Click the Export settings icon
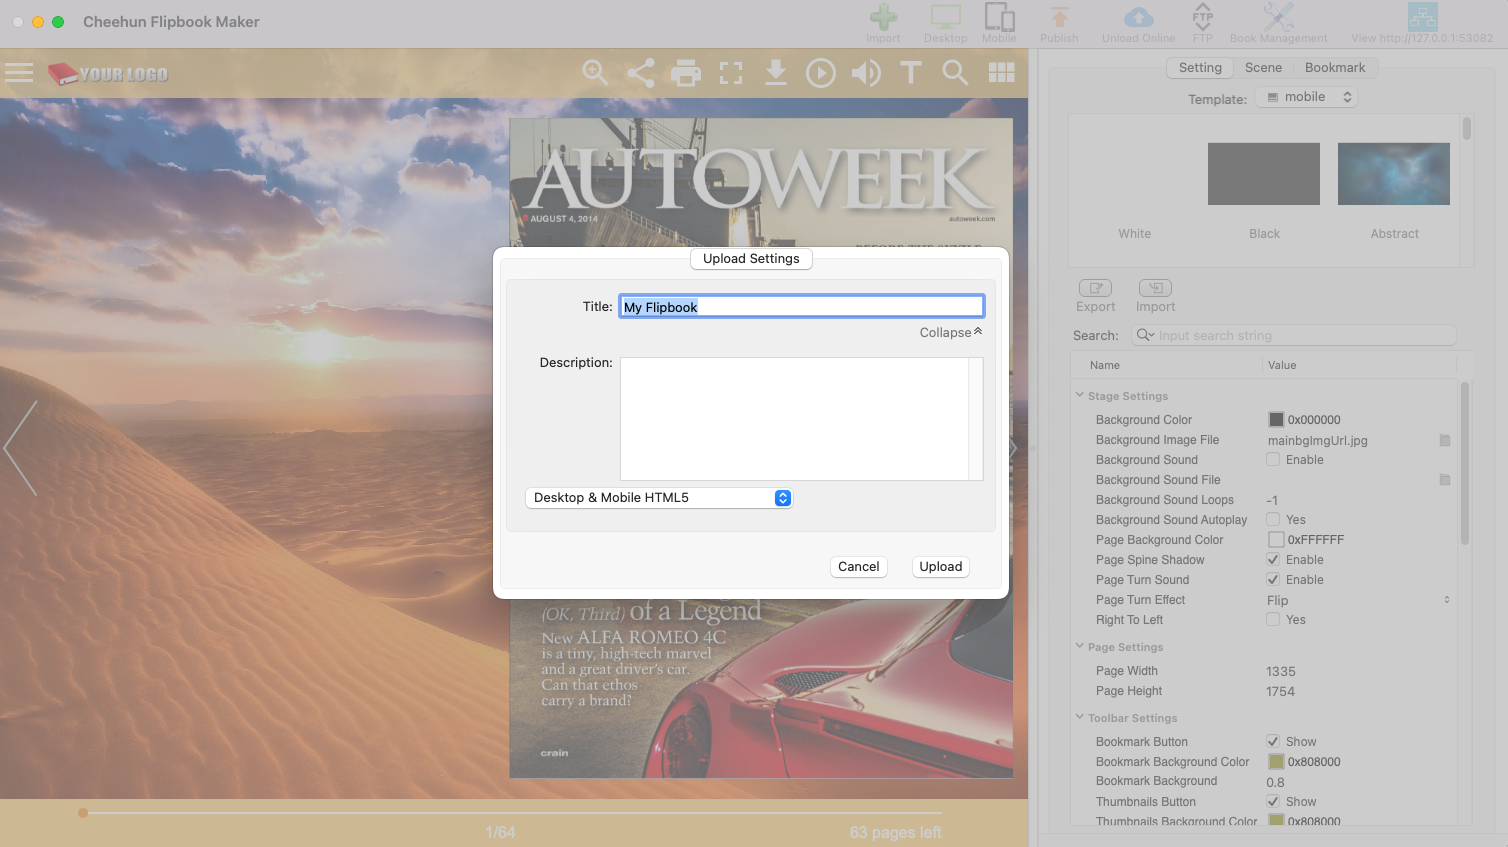Screen dimensions: 1508x847 coord(1095,288)
